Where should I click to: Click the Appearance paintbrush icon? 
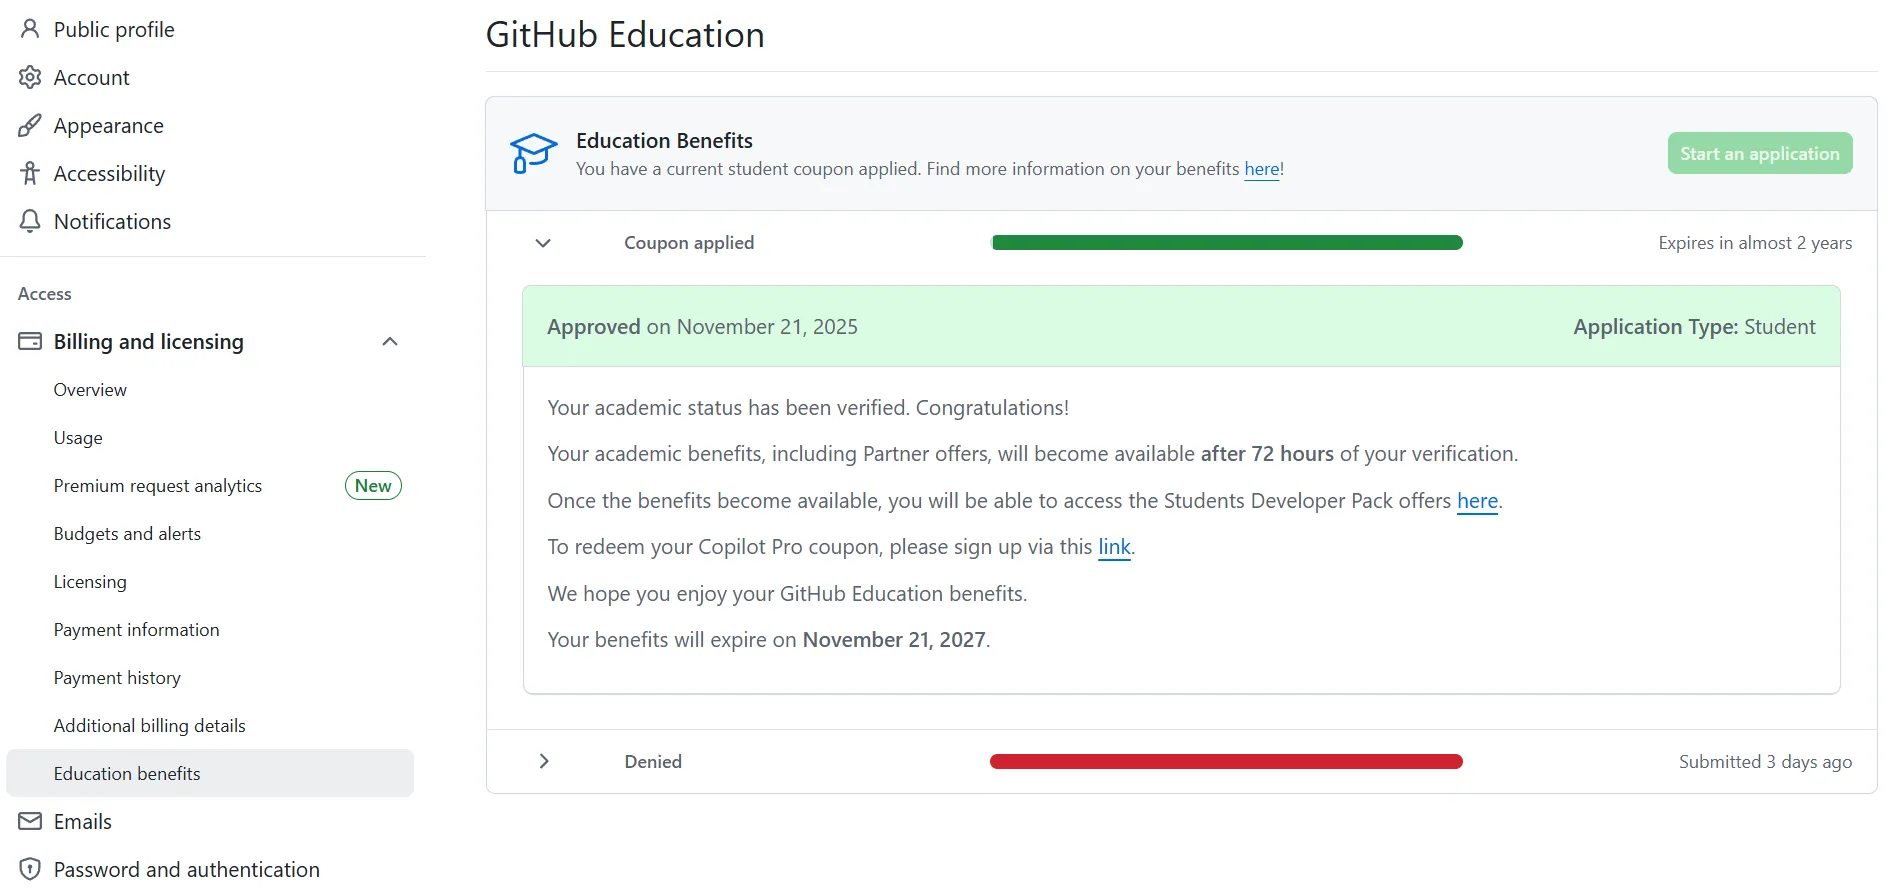pyautogui.click(x=30, y=125)
